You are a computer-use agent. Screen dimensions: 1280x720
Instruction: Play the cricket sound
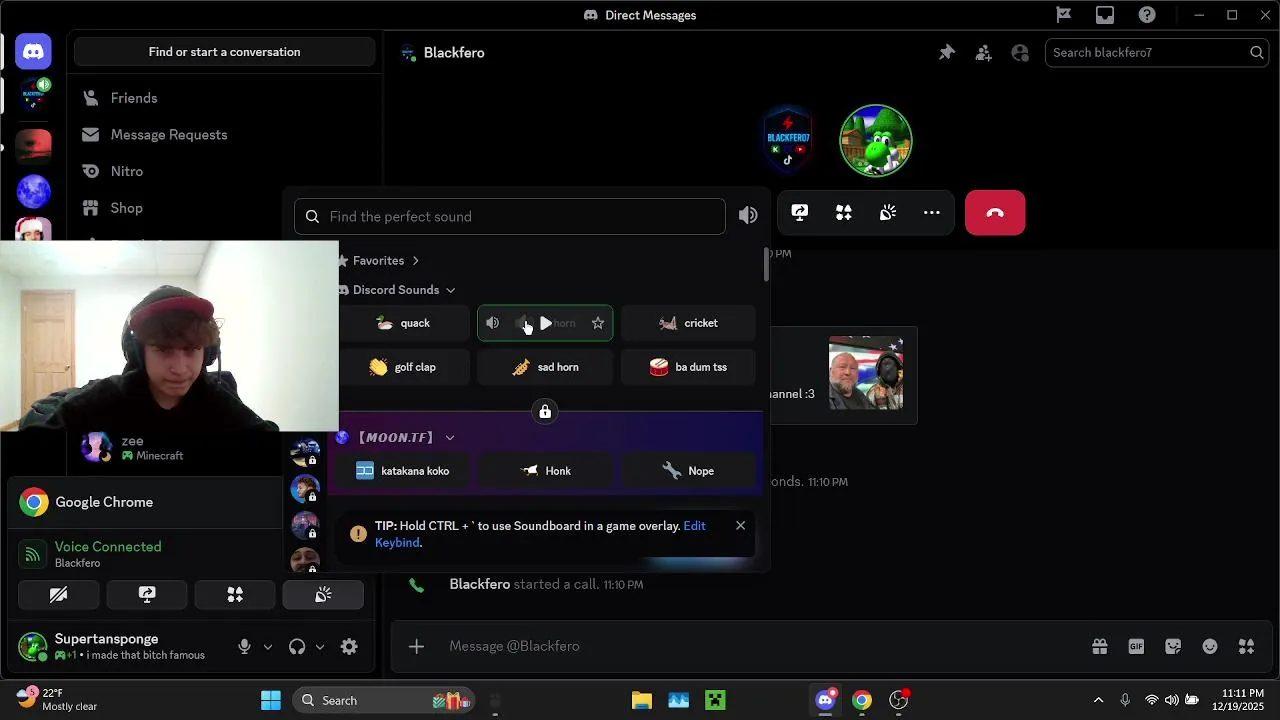pyautogui.click(x=688, y=323)
